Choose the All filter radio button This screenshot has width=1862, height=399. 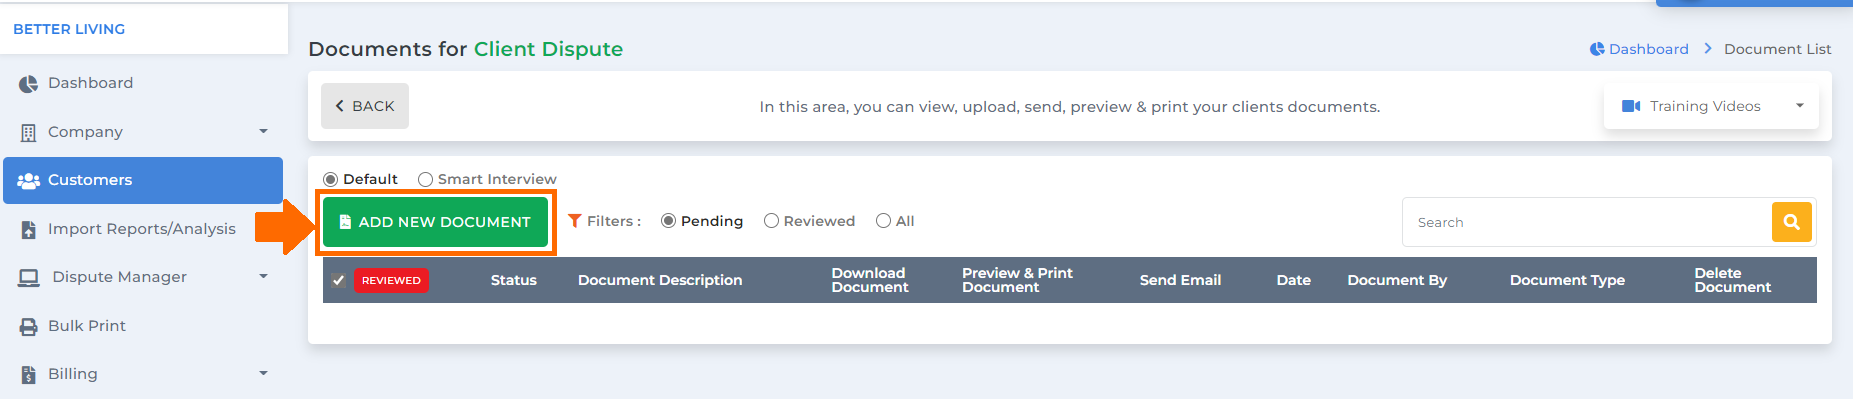coord(883,221)
